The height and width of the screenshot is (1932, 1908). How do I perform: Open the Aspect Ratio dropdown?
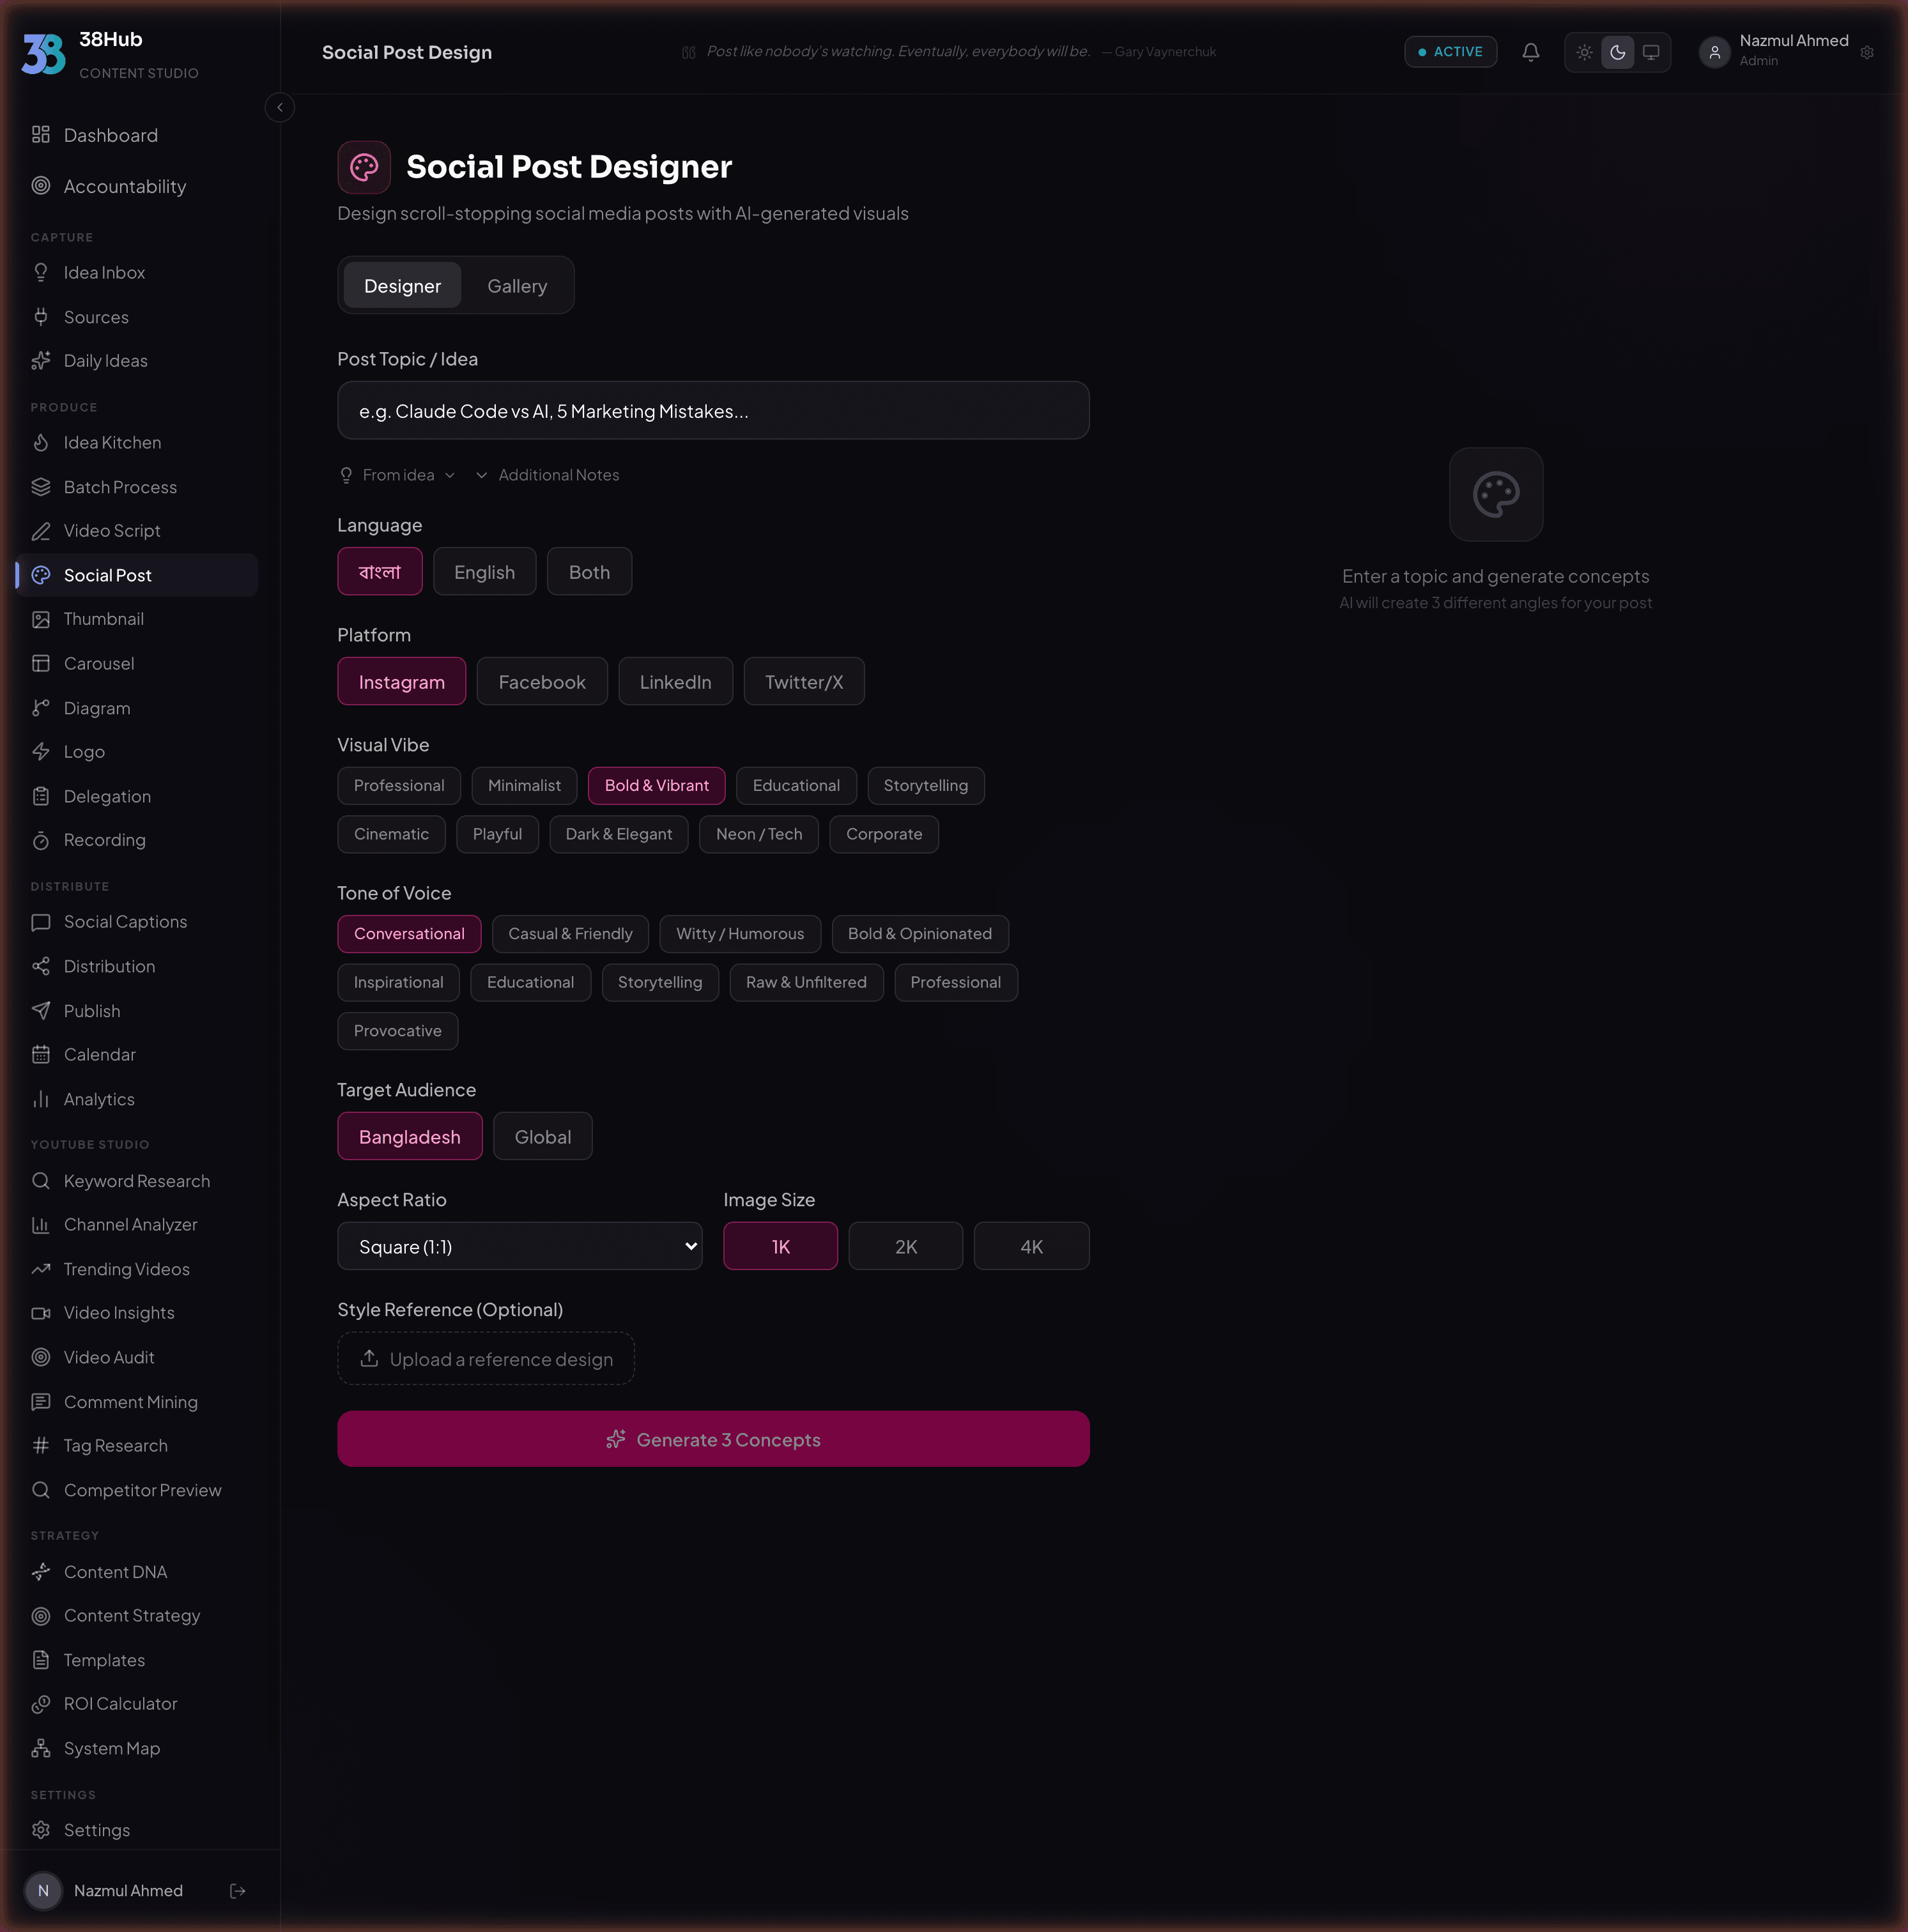(519, 1246)
